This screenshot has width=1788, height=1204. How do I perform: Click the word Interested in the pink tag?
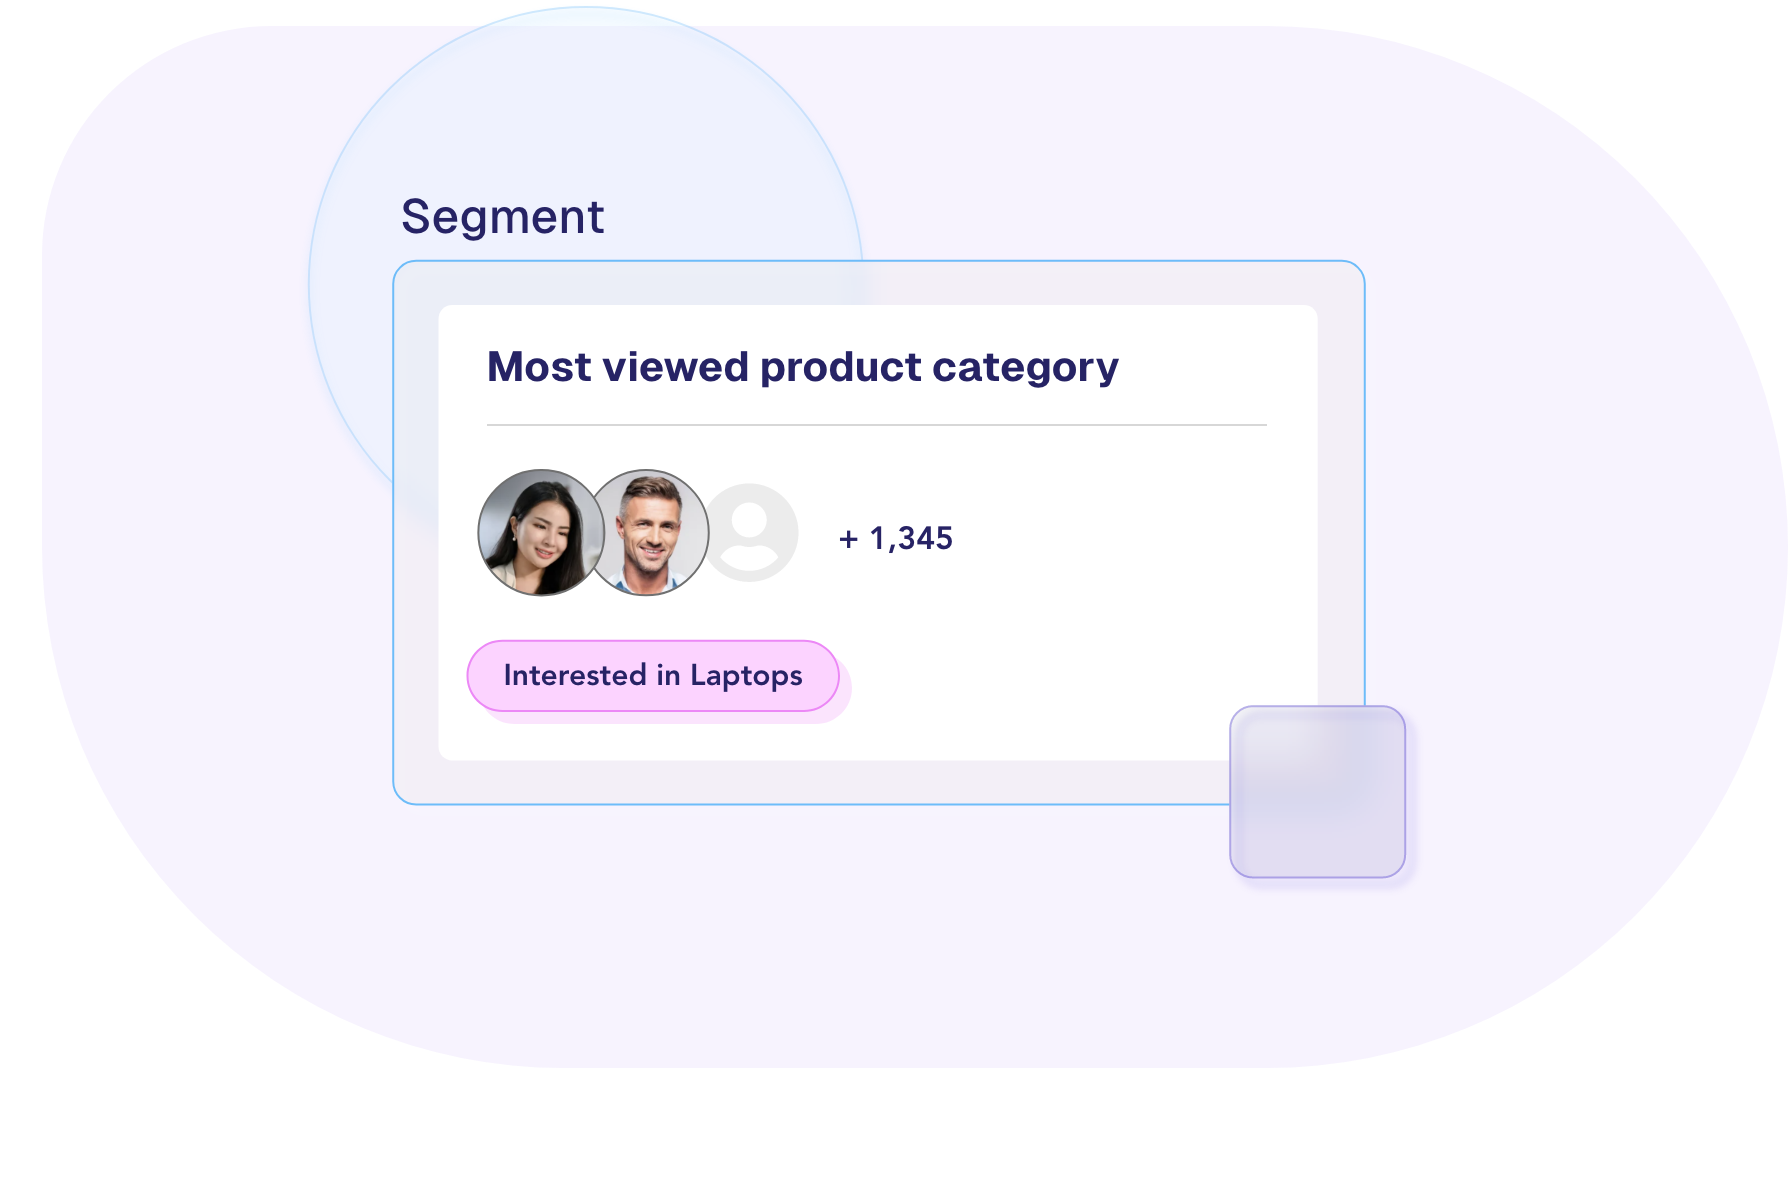point(575,675)
